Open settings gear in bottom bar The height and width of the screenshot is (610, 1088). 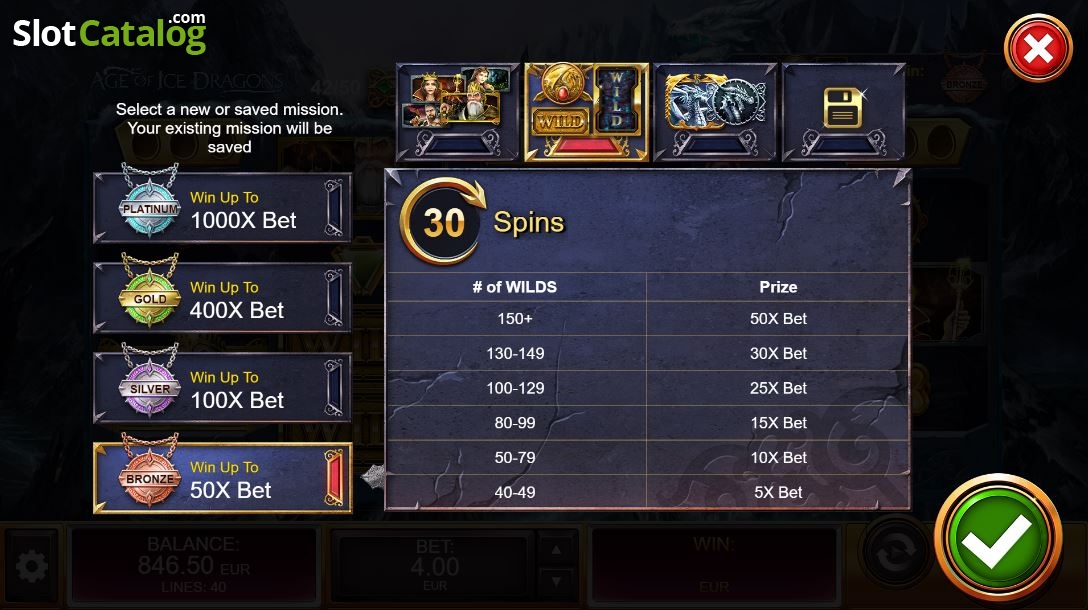click(31, 567)
